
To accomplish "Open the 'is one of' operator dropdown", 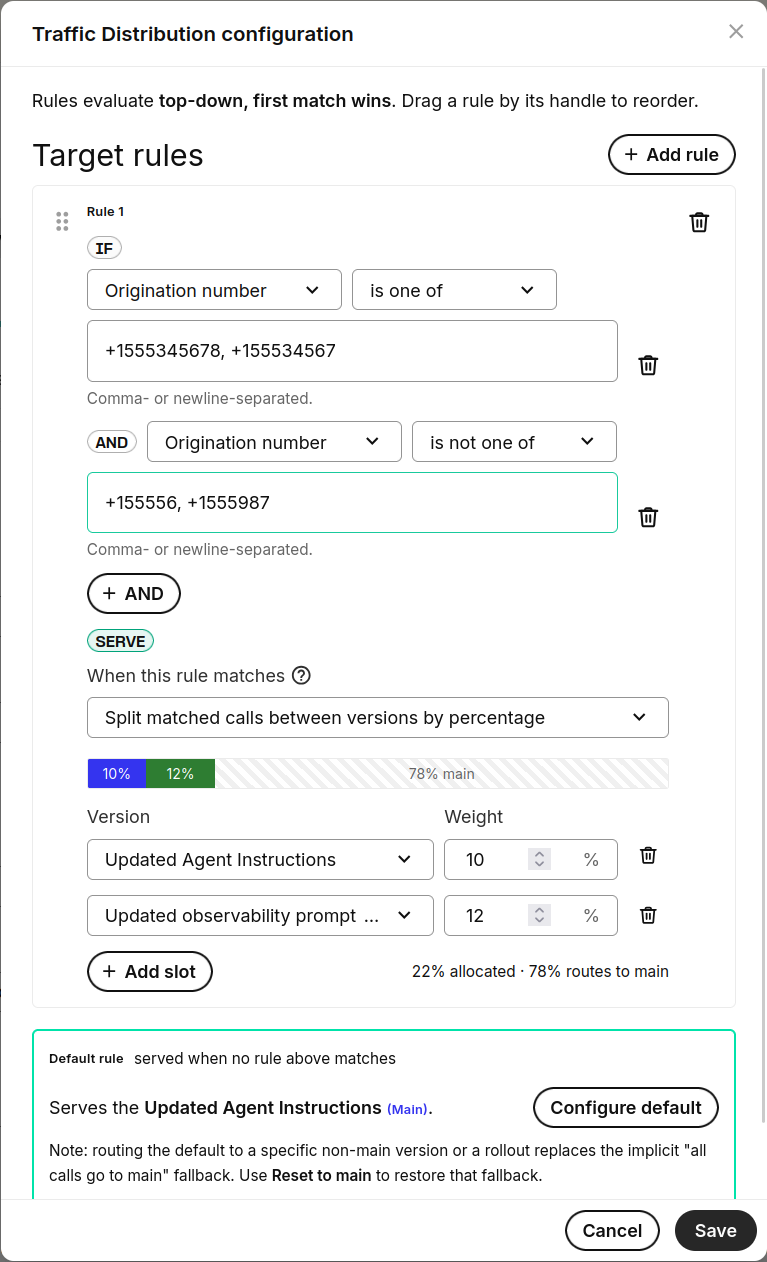I will pos(454,290).
